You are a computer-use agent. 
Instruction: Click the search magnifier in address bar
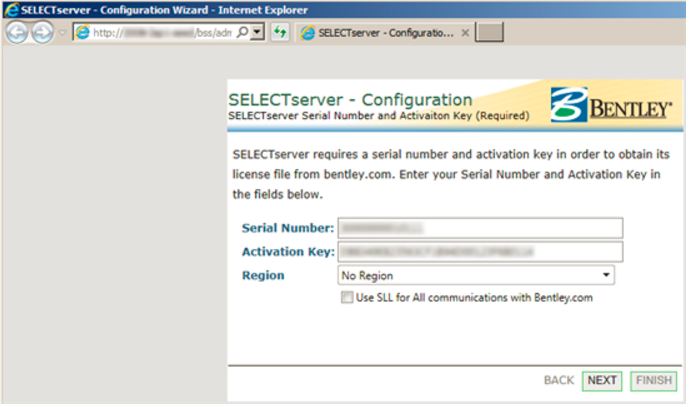[242, 32]
